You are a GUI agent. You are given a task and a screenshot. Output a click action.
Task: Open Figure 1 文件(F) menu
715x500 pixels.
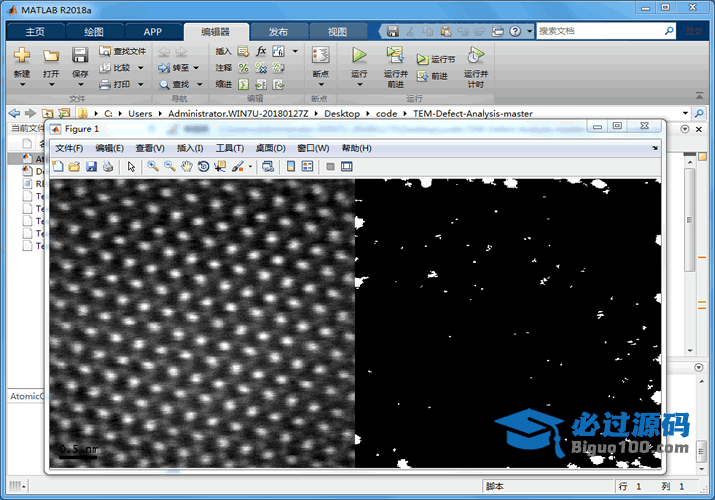[x=69, y=148]
